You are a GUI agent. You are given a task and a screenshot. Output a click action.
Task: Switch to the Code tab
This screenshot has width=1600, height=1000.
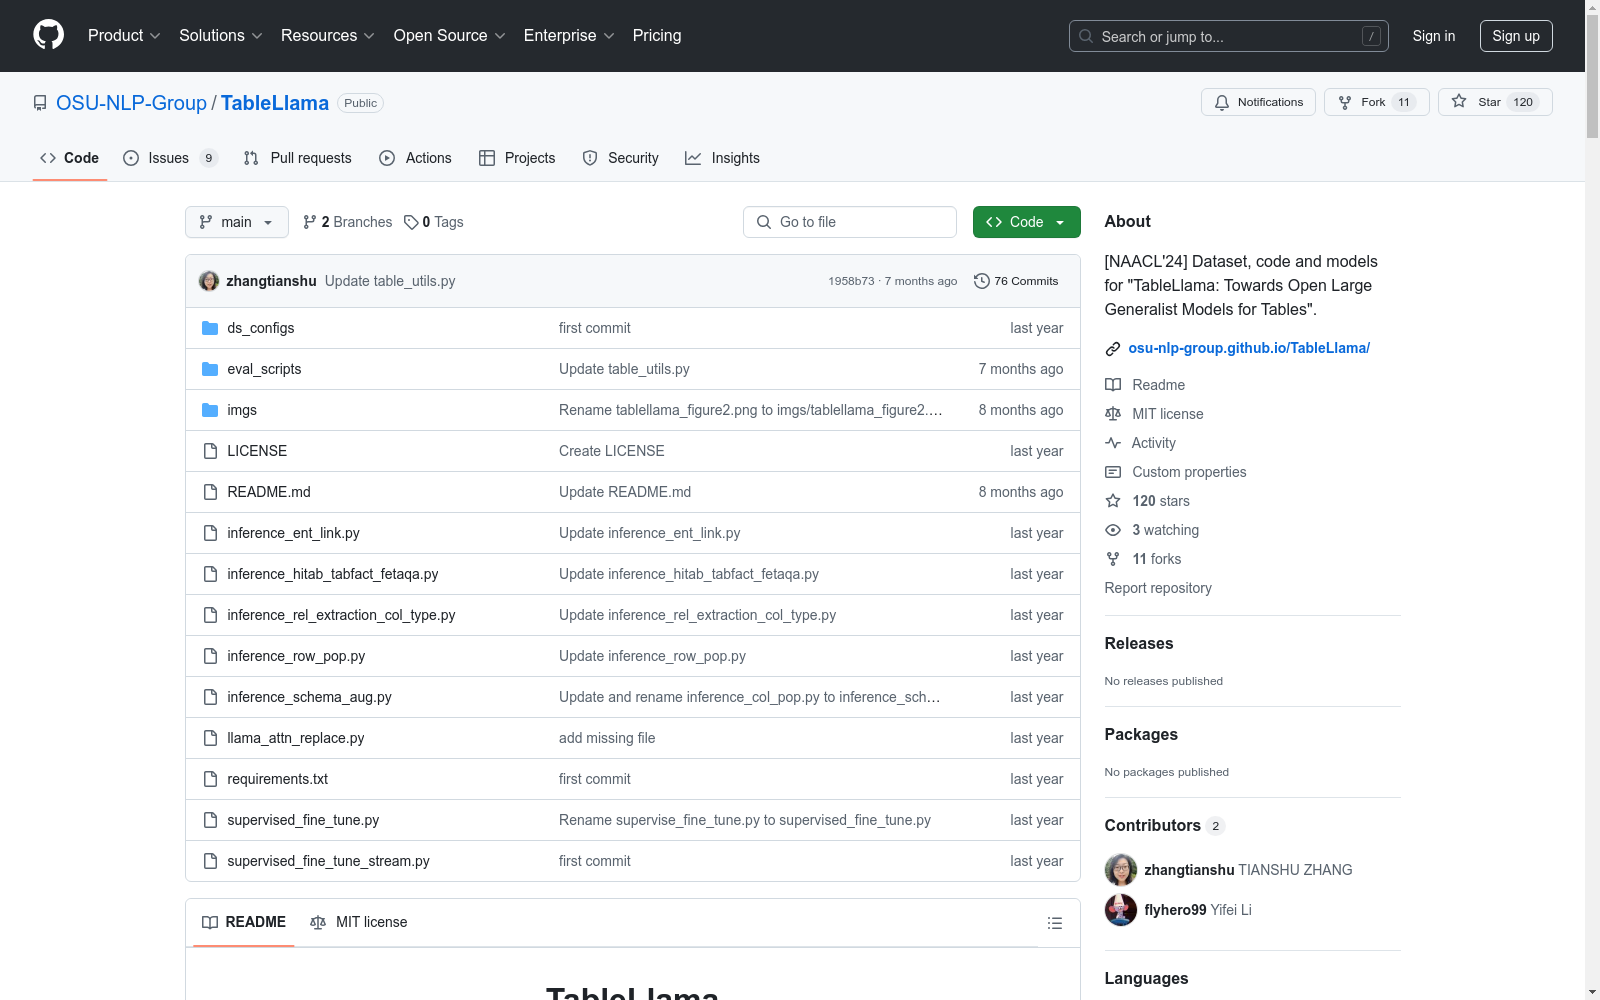point(70,158)
